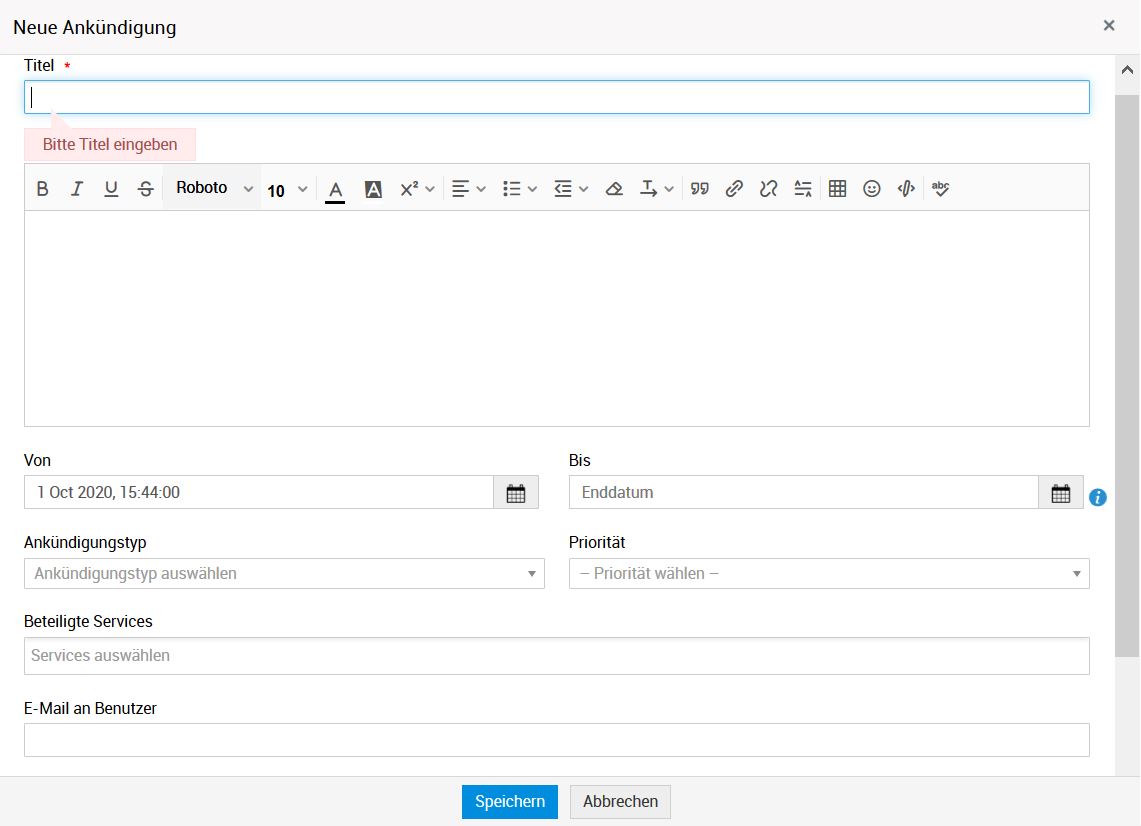
Task: Expand the list options arrow
Action: 533,189
